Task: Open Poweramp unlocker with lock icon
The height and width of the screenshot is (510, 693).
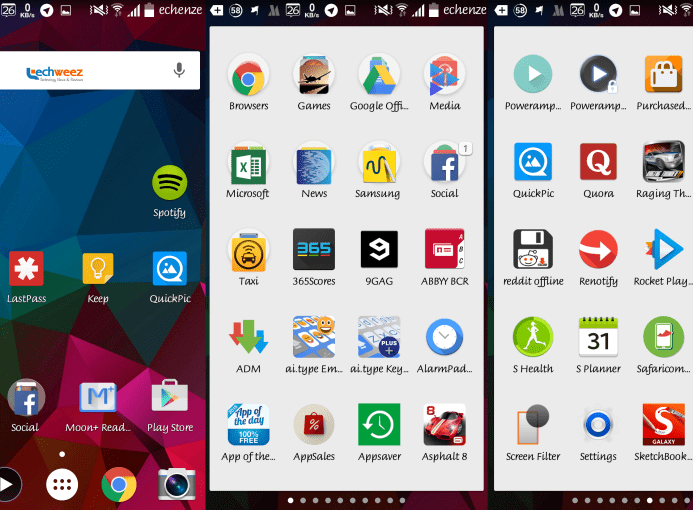Action: point(598,74)
